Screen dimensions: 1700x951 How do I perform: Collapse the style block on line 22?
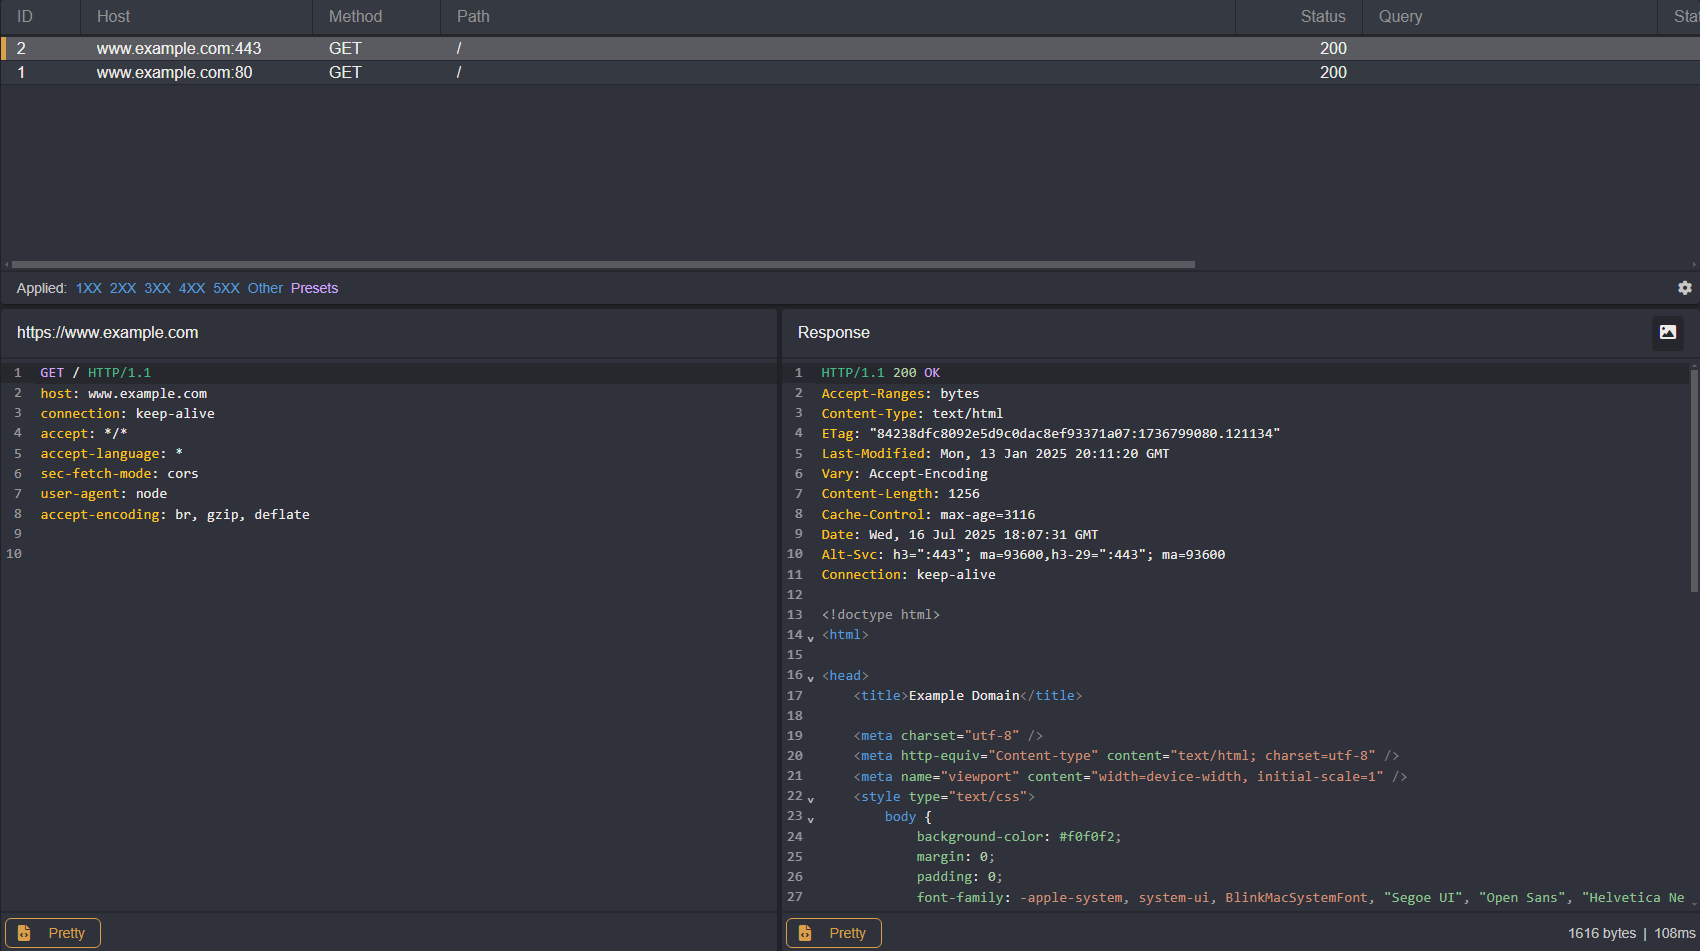click(x=810, y=799)
